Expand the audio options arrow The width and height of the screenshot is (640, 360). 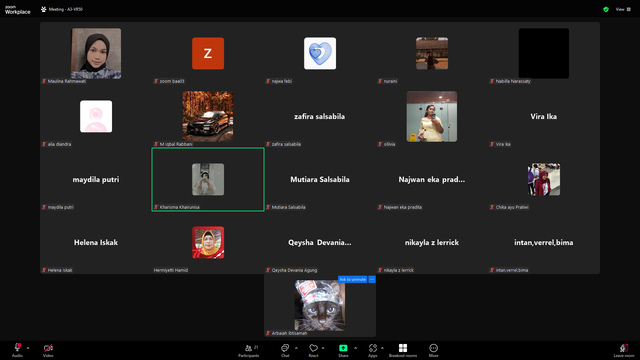click(x=28, y=348)
